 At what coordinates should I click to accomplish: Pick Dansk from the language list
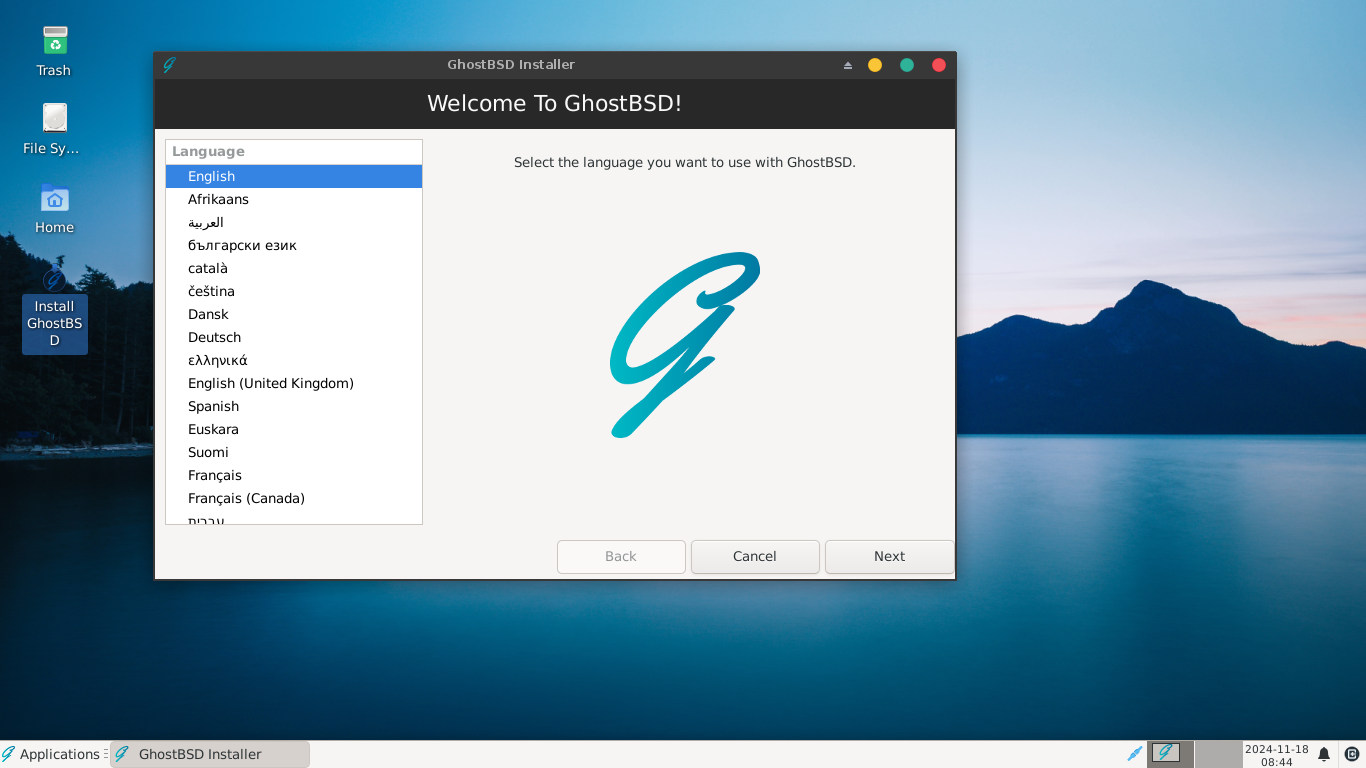294,315
